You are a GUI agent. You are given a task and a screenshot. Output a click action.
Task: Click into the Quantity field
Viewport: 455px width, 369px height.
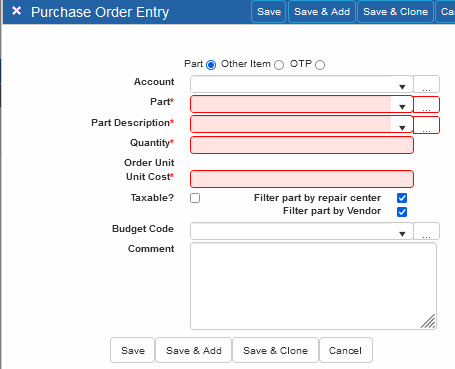pyautogui.click(x=302, y=145)
